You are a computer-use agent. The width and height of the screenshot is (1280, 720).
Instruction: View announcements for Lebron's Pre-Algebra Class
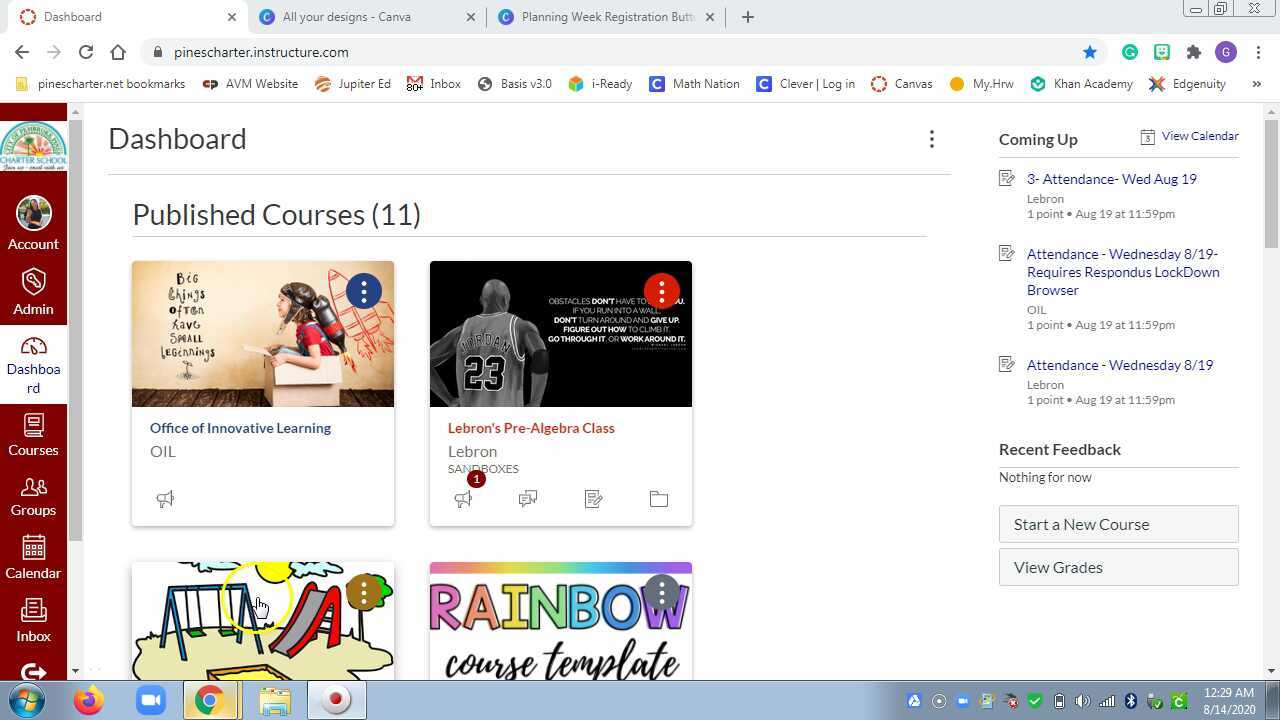click(463, 498)
